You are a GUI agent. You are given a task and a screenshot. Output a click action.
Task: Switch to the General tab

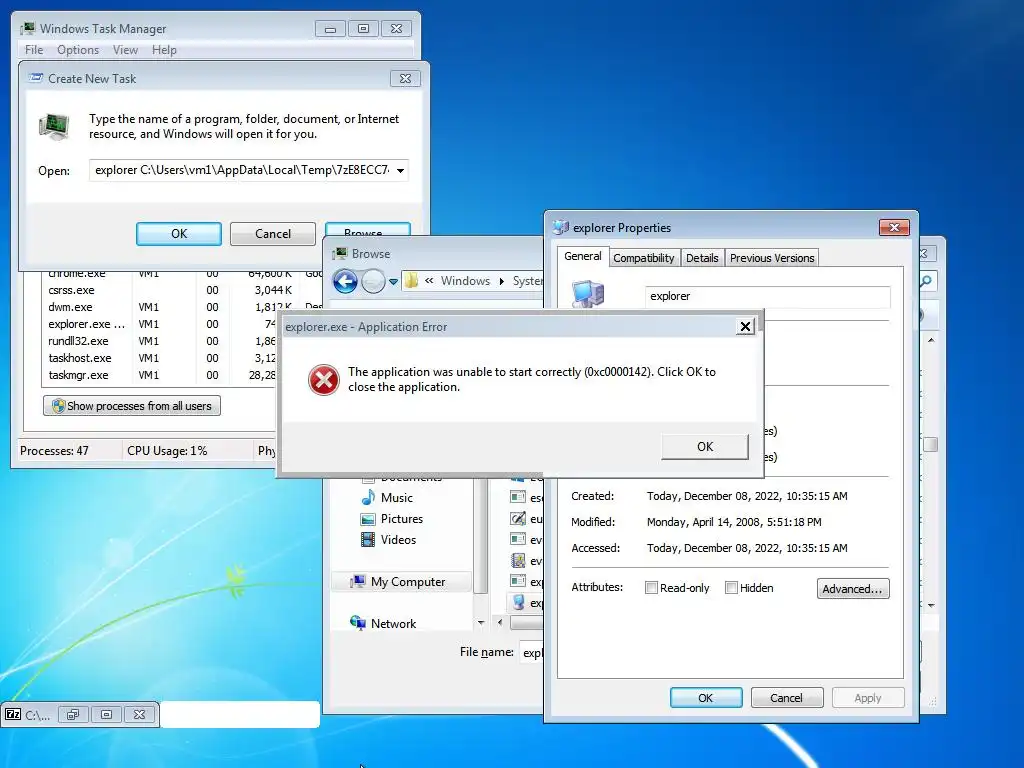tap(583, 256)
